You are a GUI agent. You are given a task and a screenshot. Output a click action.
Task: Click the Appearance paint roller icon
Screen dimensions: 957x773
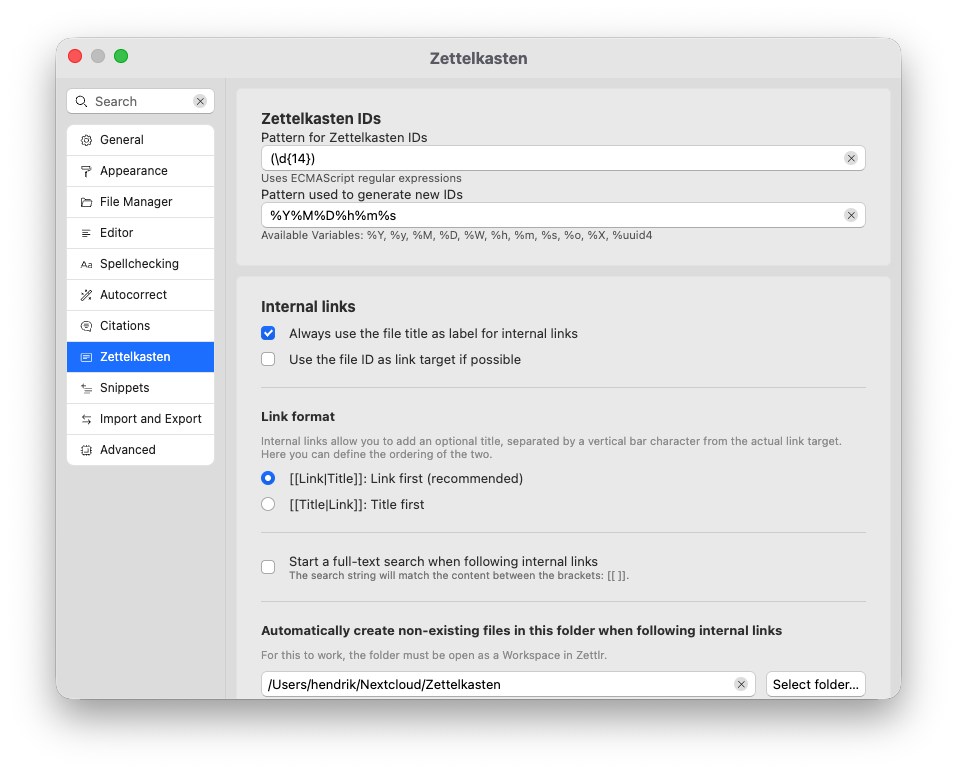click(86, 172)
